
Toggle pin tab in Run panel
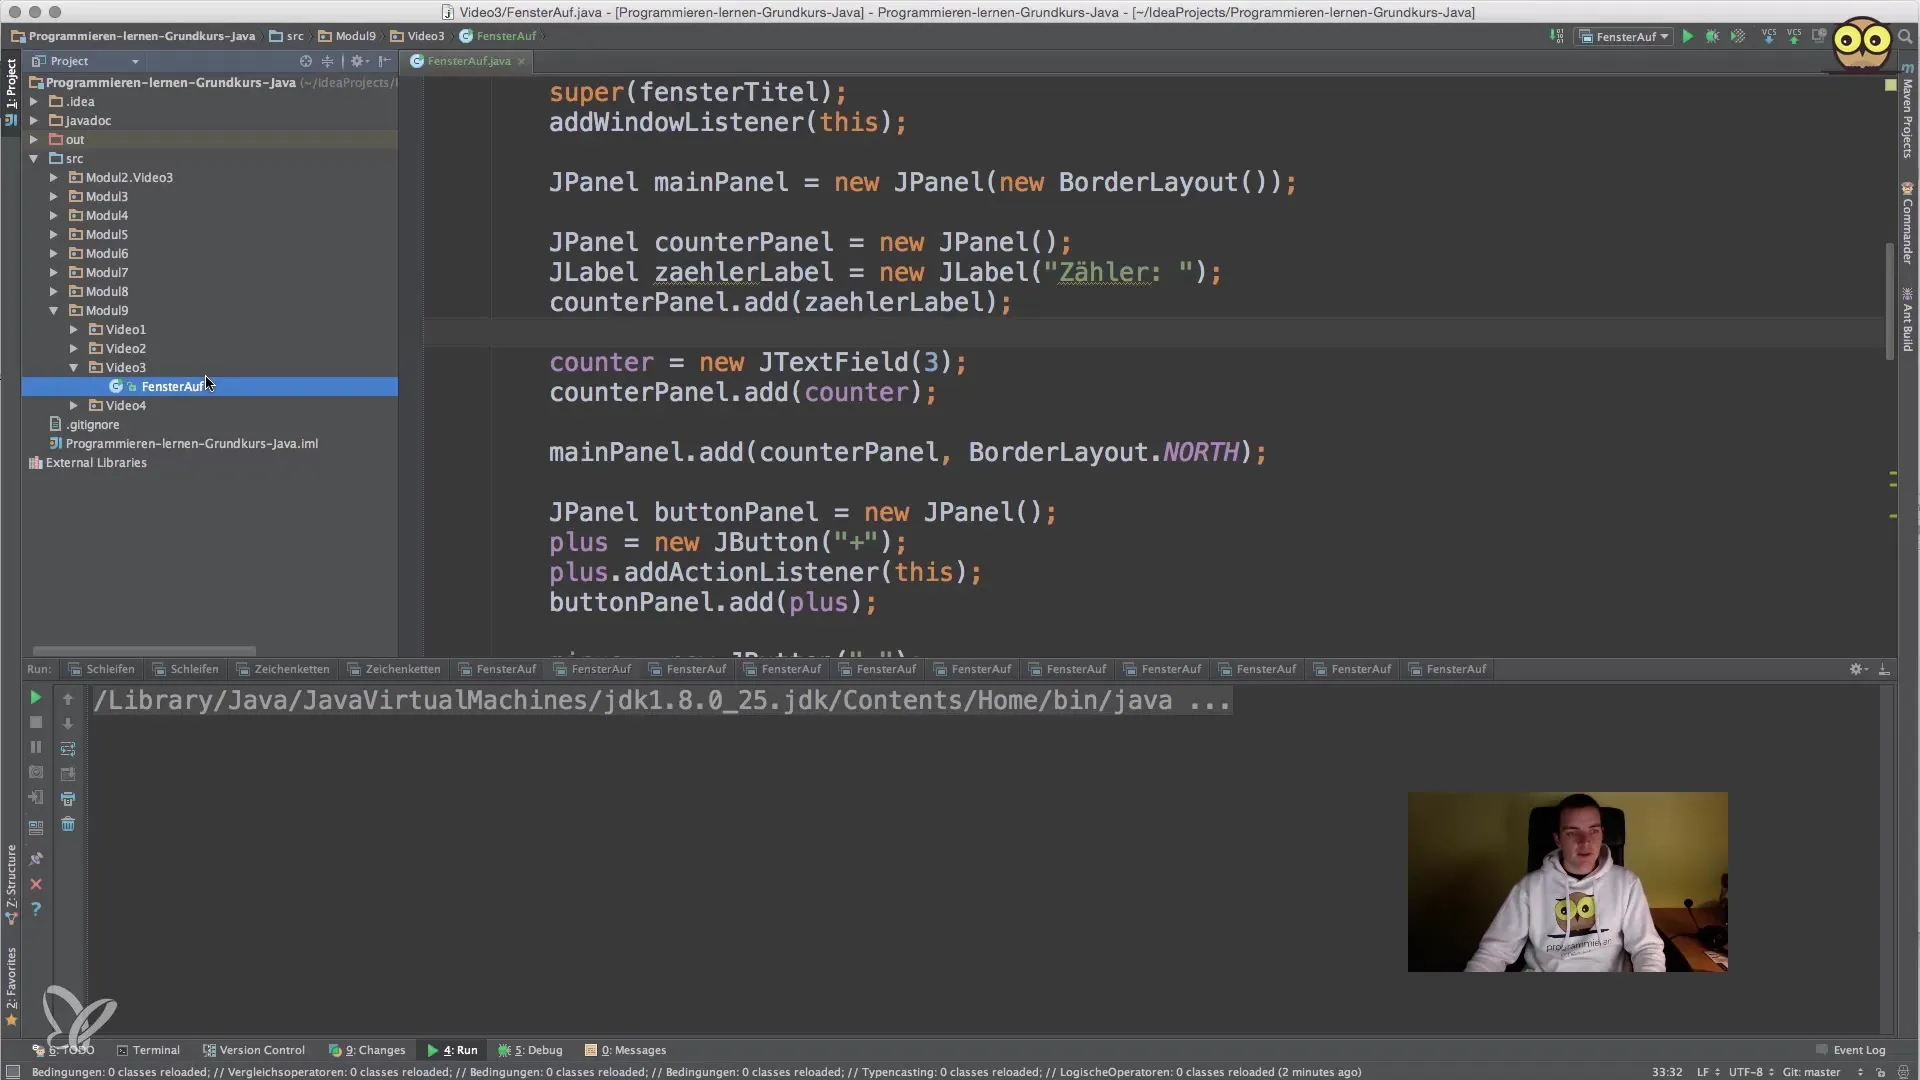pyautogui.click(x=35, y=859)
